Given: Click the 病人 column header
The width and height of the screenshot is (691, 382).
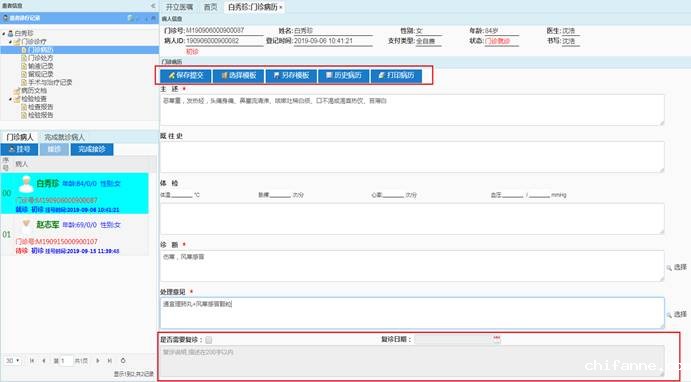Looking at the screenshot, I should click(21, 164).
